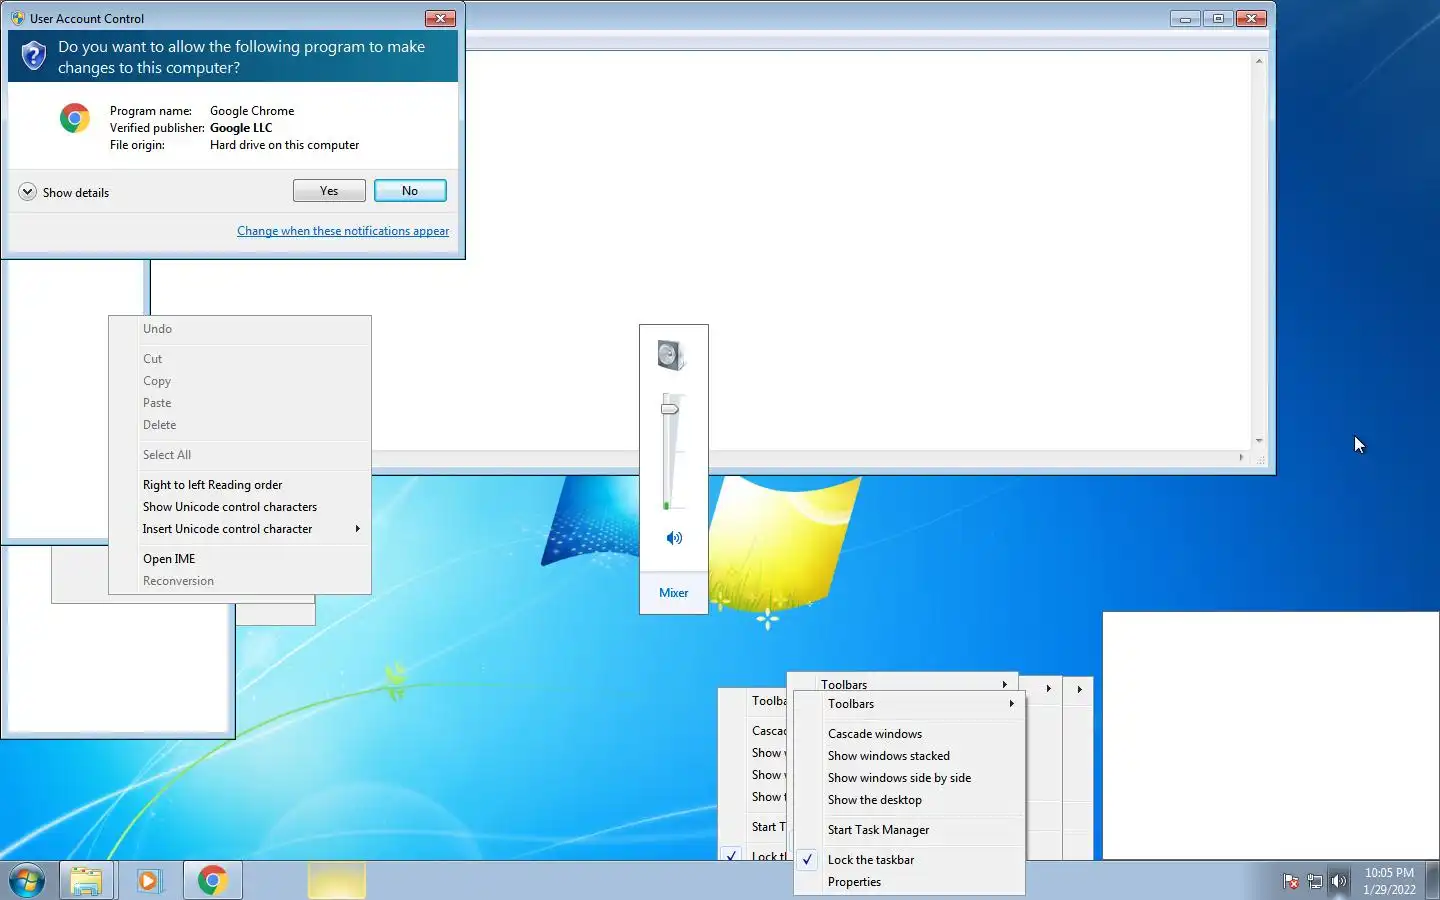Select Reconversion in the context menu

(240, 581)
